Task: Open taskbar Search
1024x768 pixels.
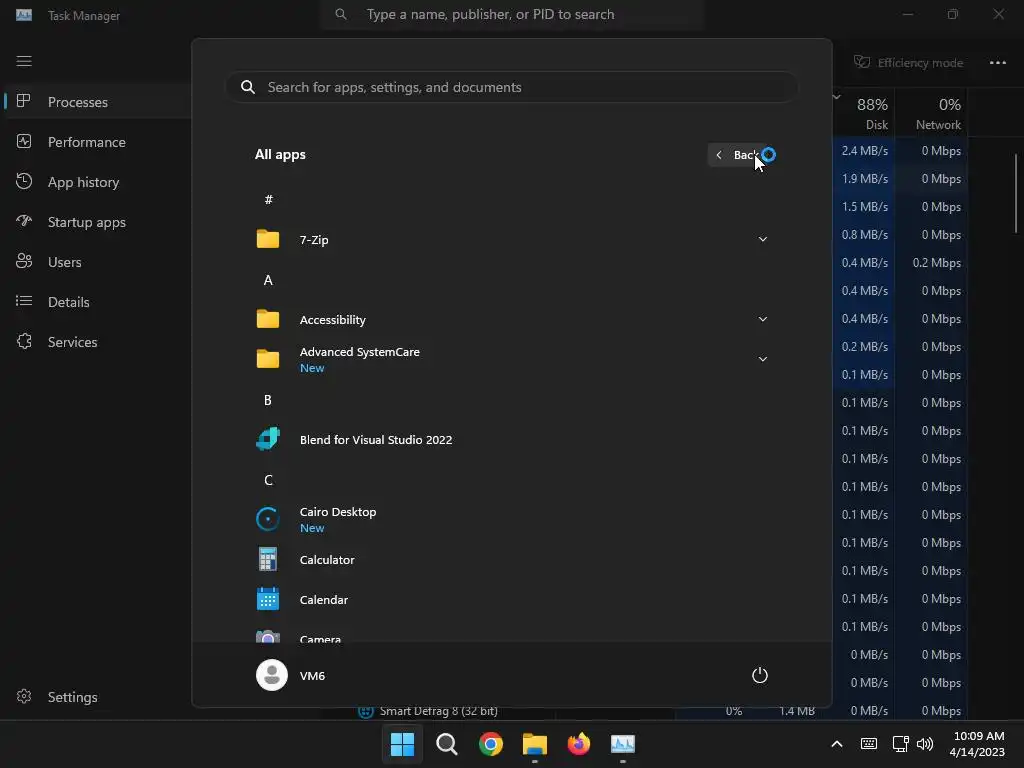Action: coord(447,744)
